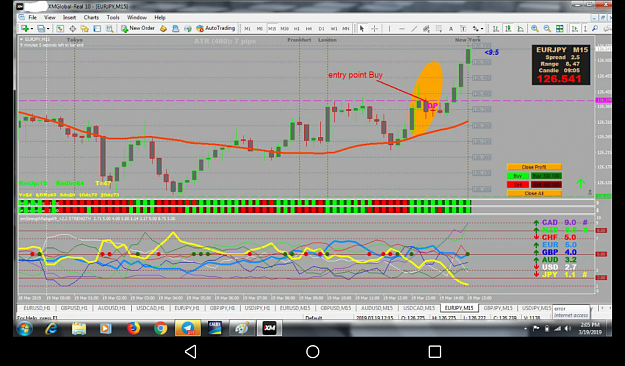Click the green Buy button
This screenshot has width=625, height=366.
[x=518, y=176]
